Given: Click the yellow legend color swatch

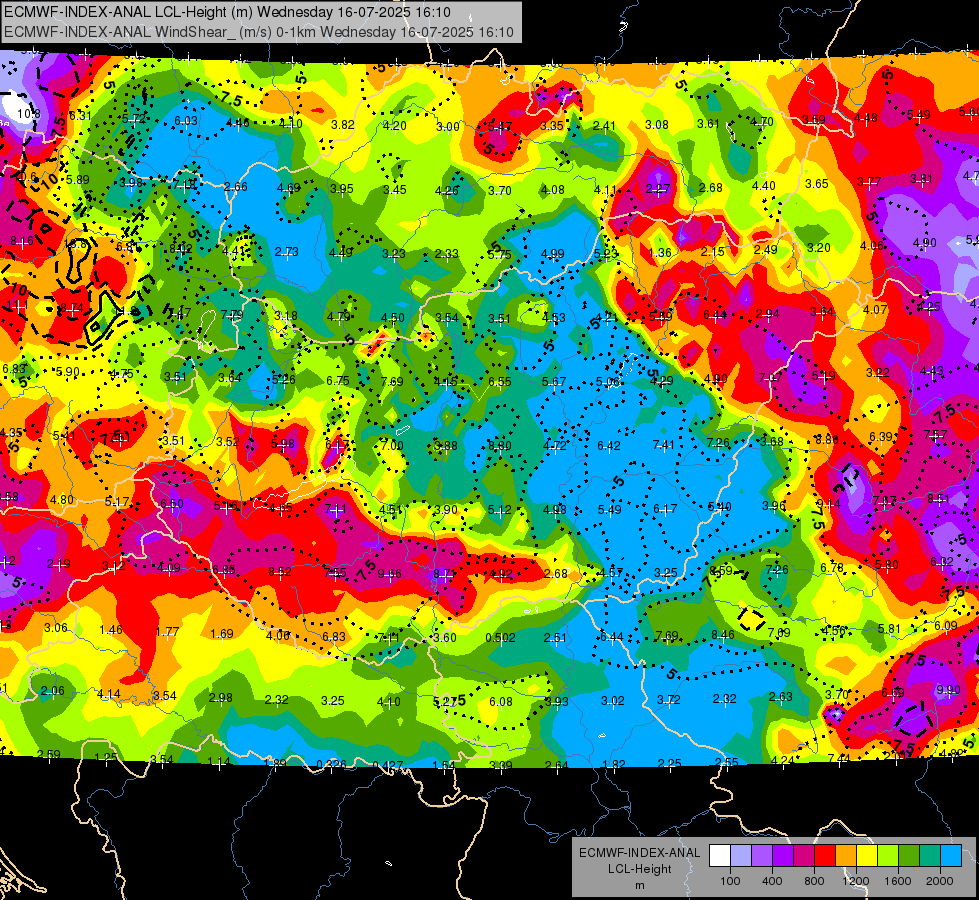Looking at the screenshot, I should (867, 856).
